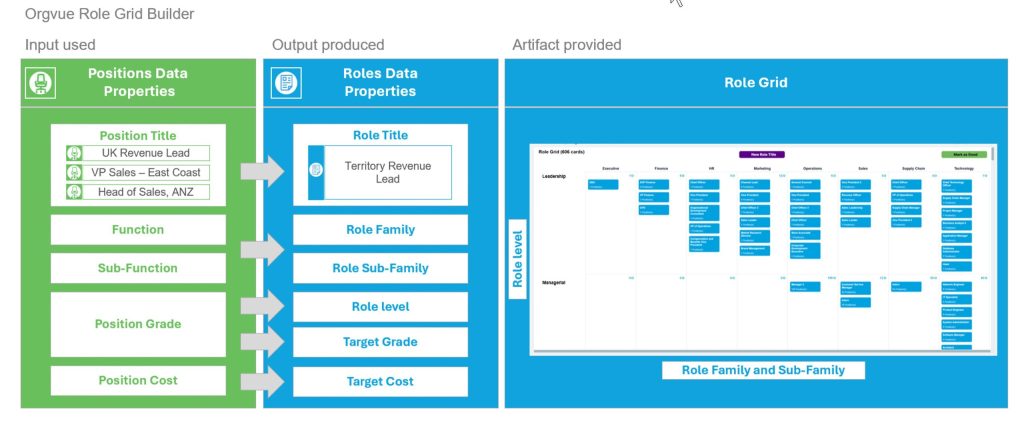Click the Position Title heading
Viewport: 1024px width, 421px height.
[138, 136]
